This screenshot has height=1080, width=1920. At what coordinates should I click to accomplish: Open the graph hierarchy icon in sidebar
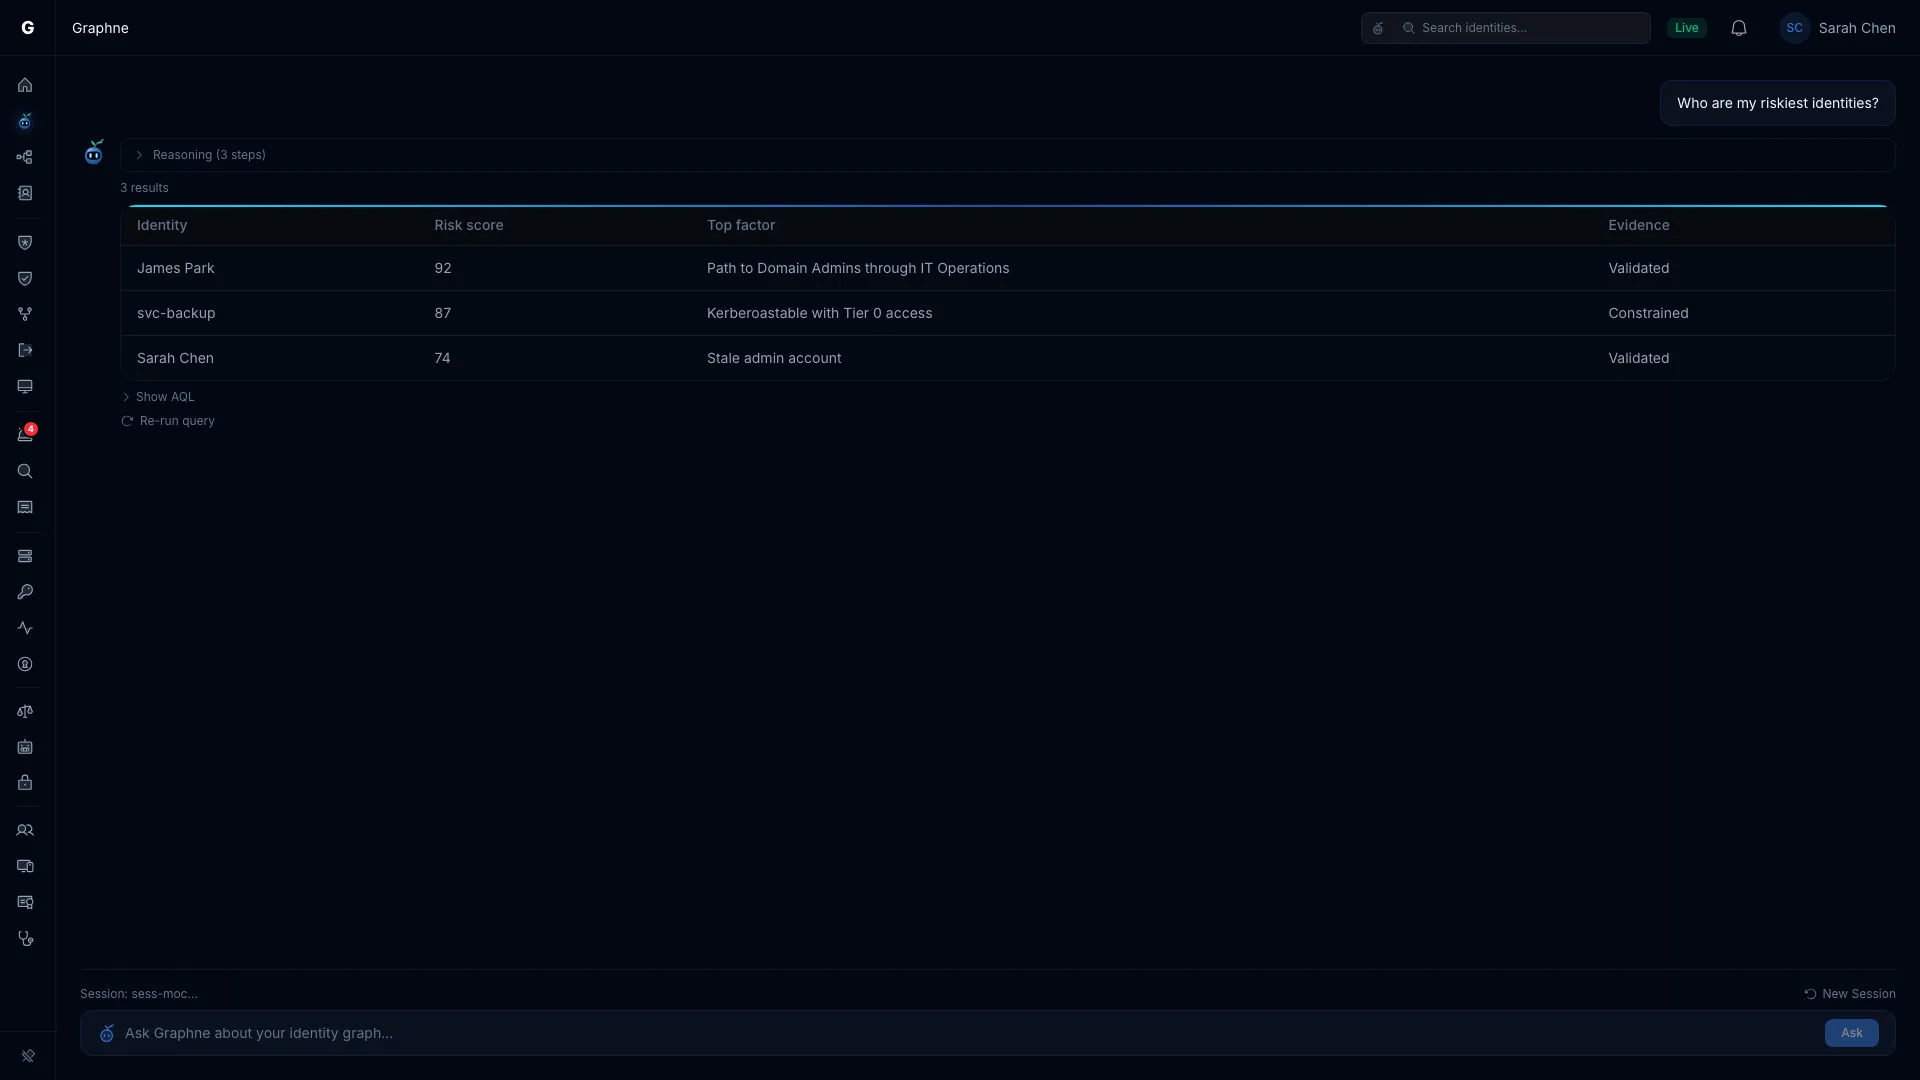[25, 157]
